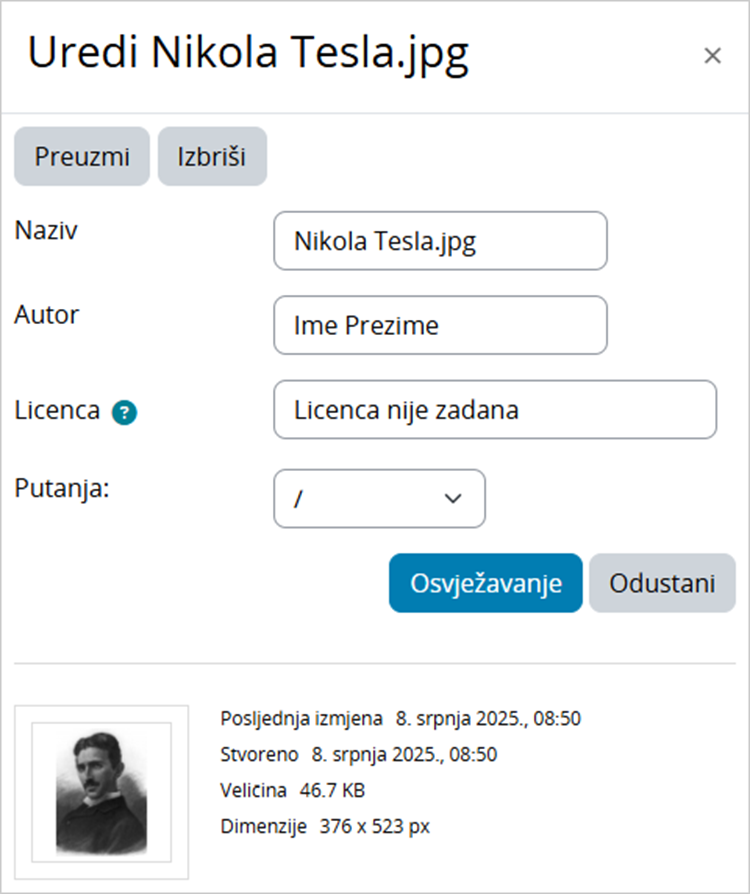Viewport: 750px width, 894px height.
Task: Click the Licenca nije zadana field
Action: 495,410
